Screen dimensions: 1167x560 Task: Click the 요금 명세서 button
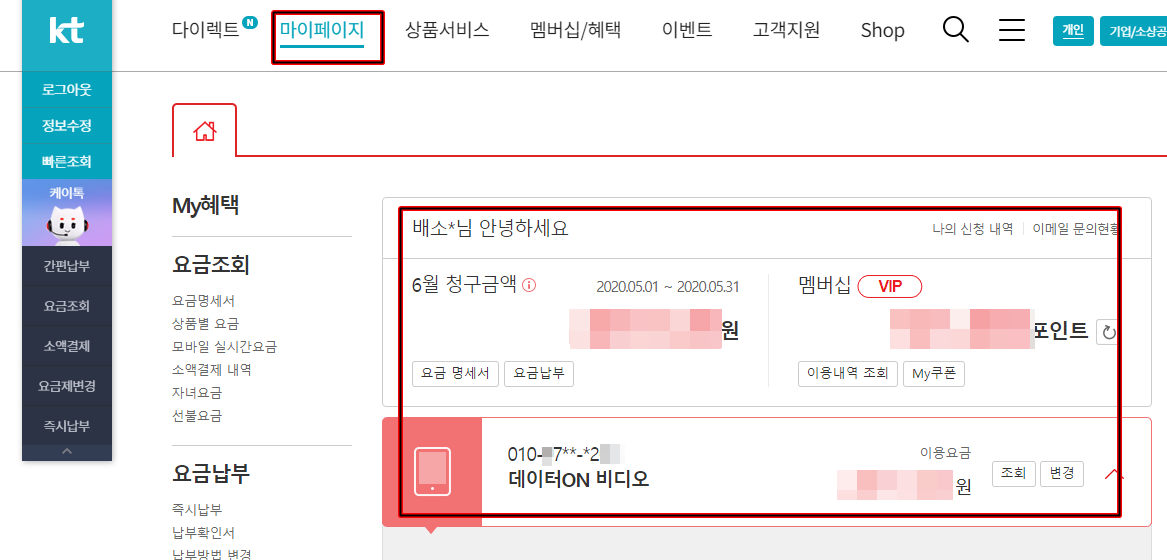[455, 374]
